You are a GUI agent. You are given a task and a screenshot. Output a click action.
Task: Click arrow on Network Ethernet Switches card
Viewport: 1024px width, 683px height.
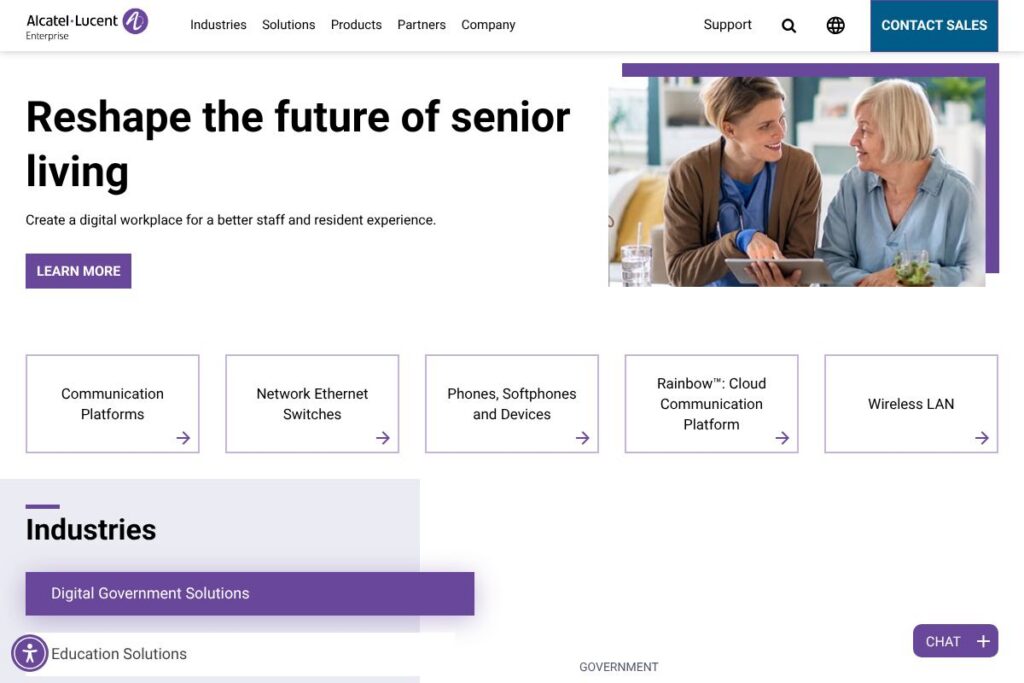coord(383,438)
